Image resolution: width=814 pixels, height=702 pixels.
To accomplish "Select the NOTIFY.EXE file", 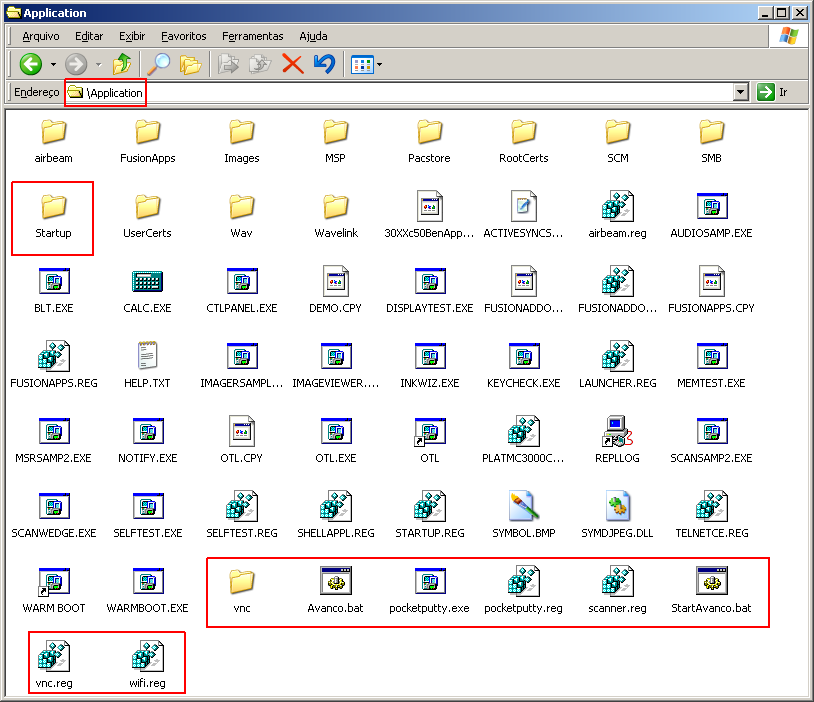I will coord(147,441).
